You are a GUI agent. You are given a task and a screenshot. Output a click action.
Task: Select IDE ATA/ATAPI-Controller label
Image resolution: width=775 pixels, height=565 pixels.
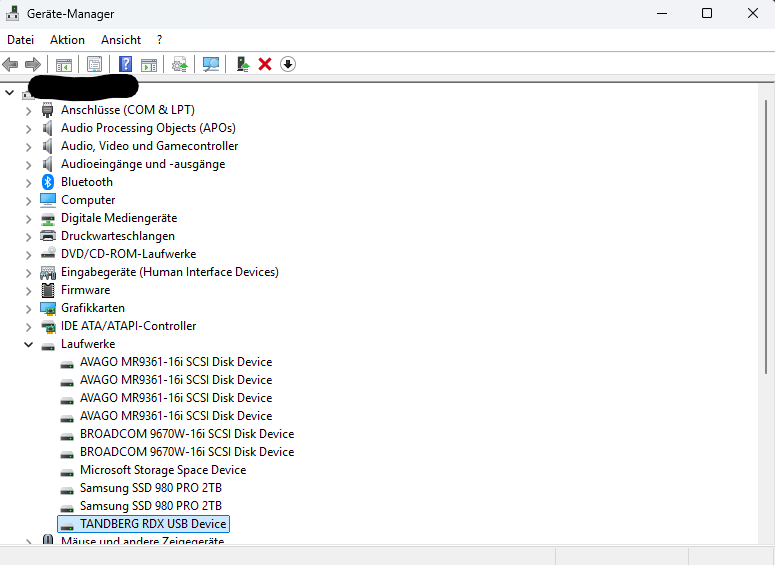point(129,326)
